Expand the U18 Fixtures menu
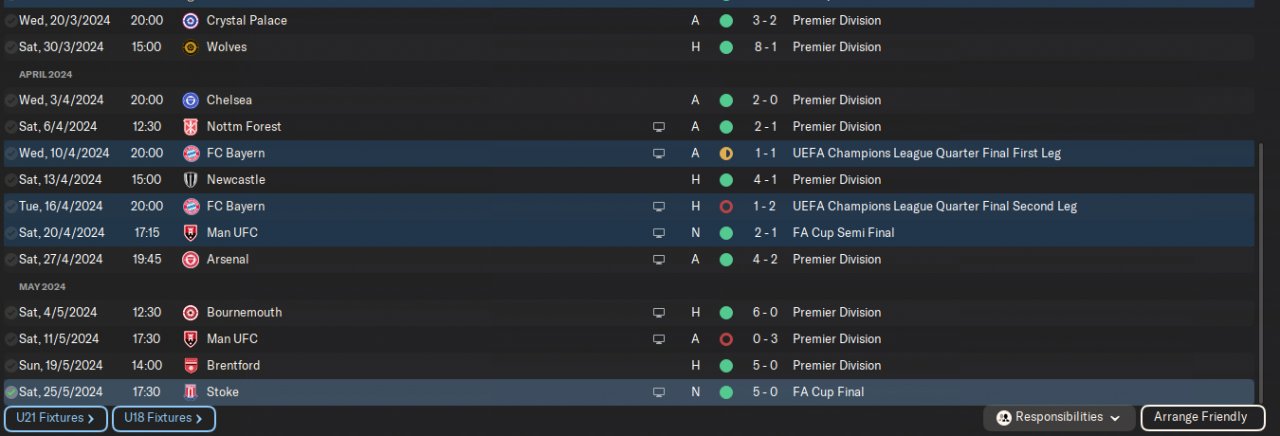 click(x=163, y=418)
